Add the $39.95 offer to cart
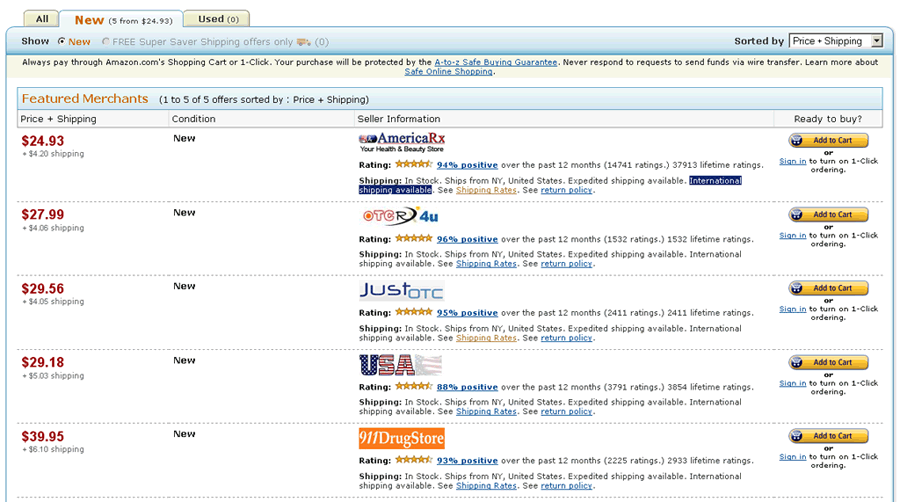The height and width of the screenshot is (502, 900). point(828,436)
